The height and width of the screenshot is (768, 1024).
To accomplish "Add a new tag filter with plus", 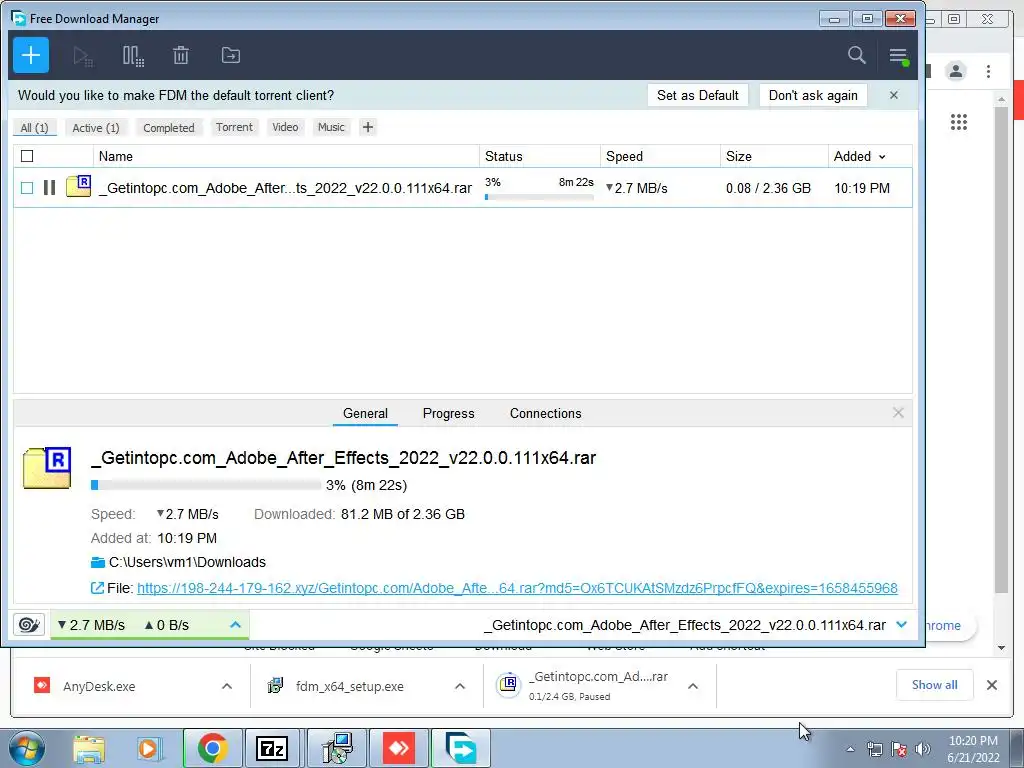I will point(368,127).
